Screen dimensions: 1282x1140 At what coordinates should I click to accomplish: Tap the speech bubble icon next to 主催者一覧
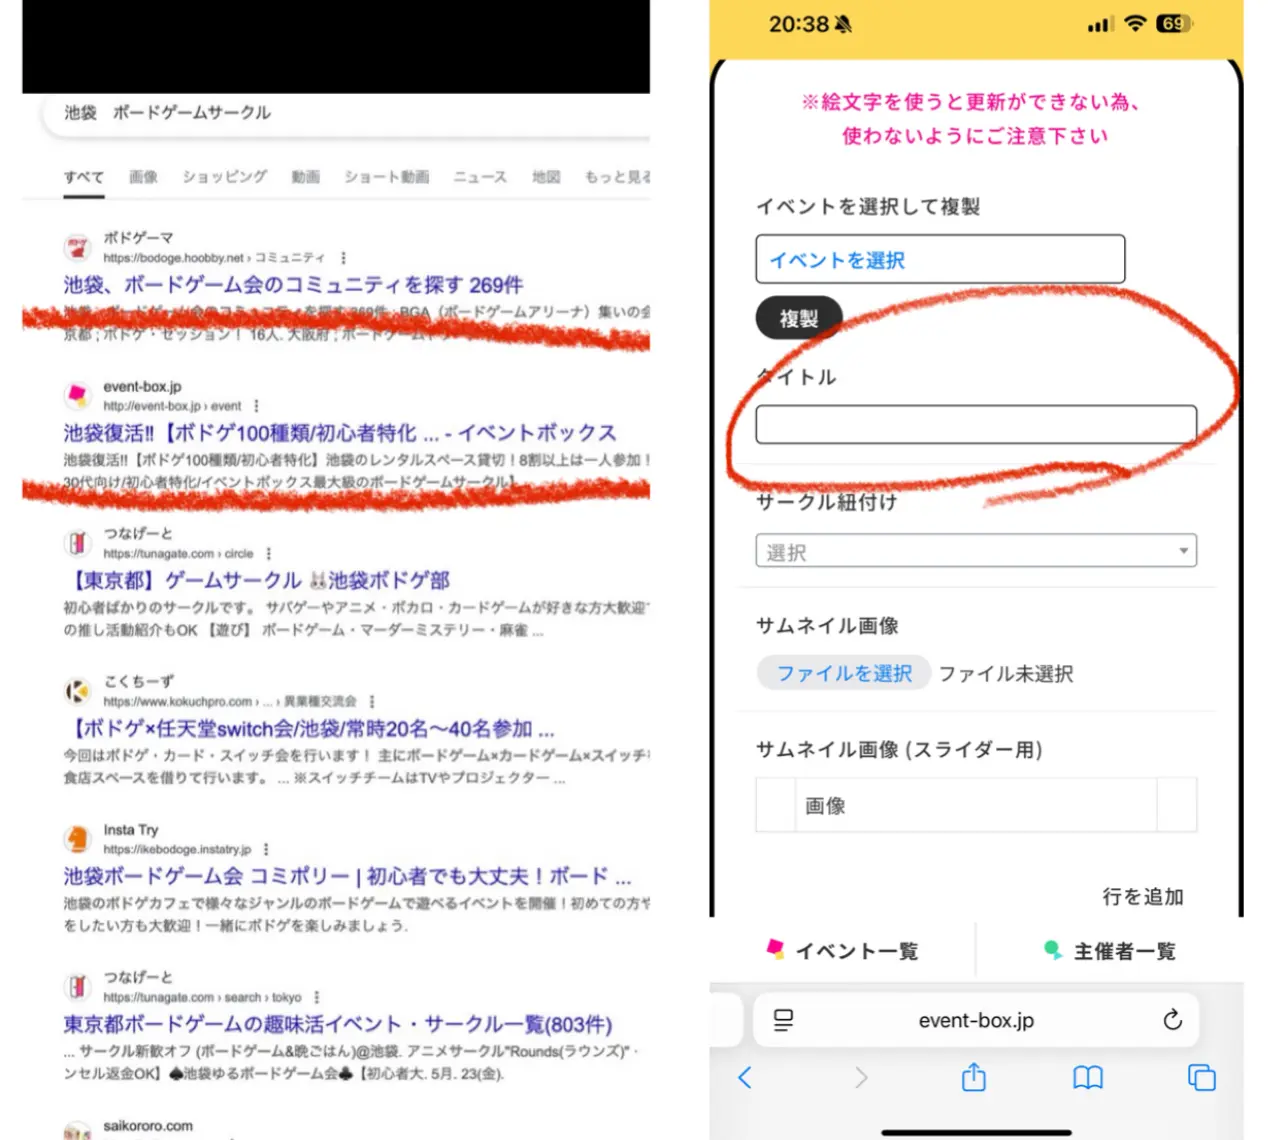[x=1050, y=949]
